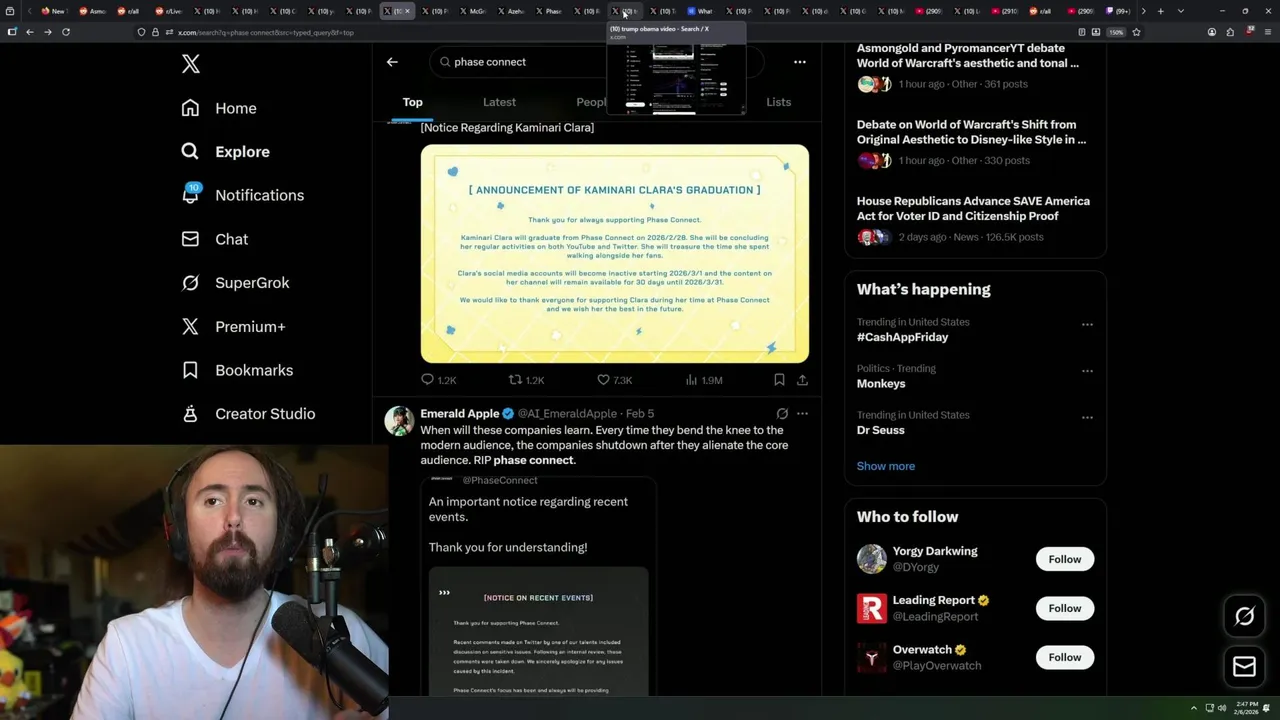Follow Overwatch
Screen dimensions: 1280x720
[1065, 657]
